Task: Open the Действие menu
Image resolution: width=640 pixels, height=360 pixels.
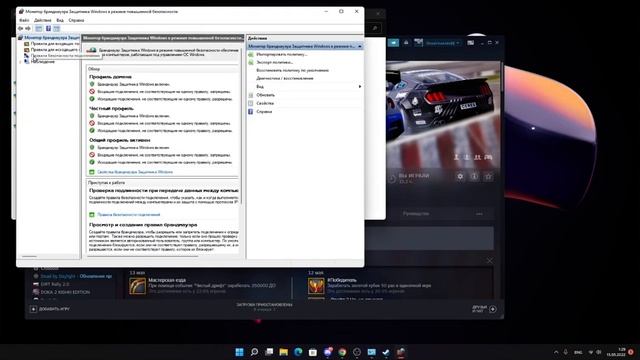Action: tap(42, 20)
